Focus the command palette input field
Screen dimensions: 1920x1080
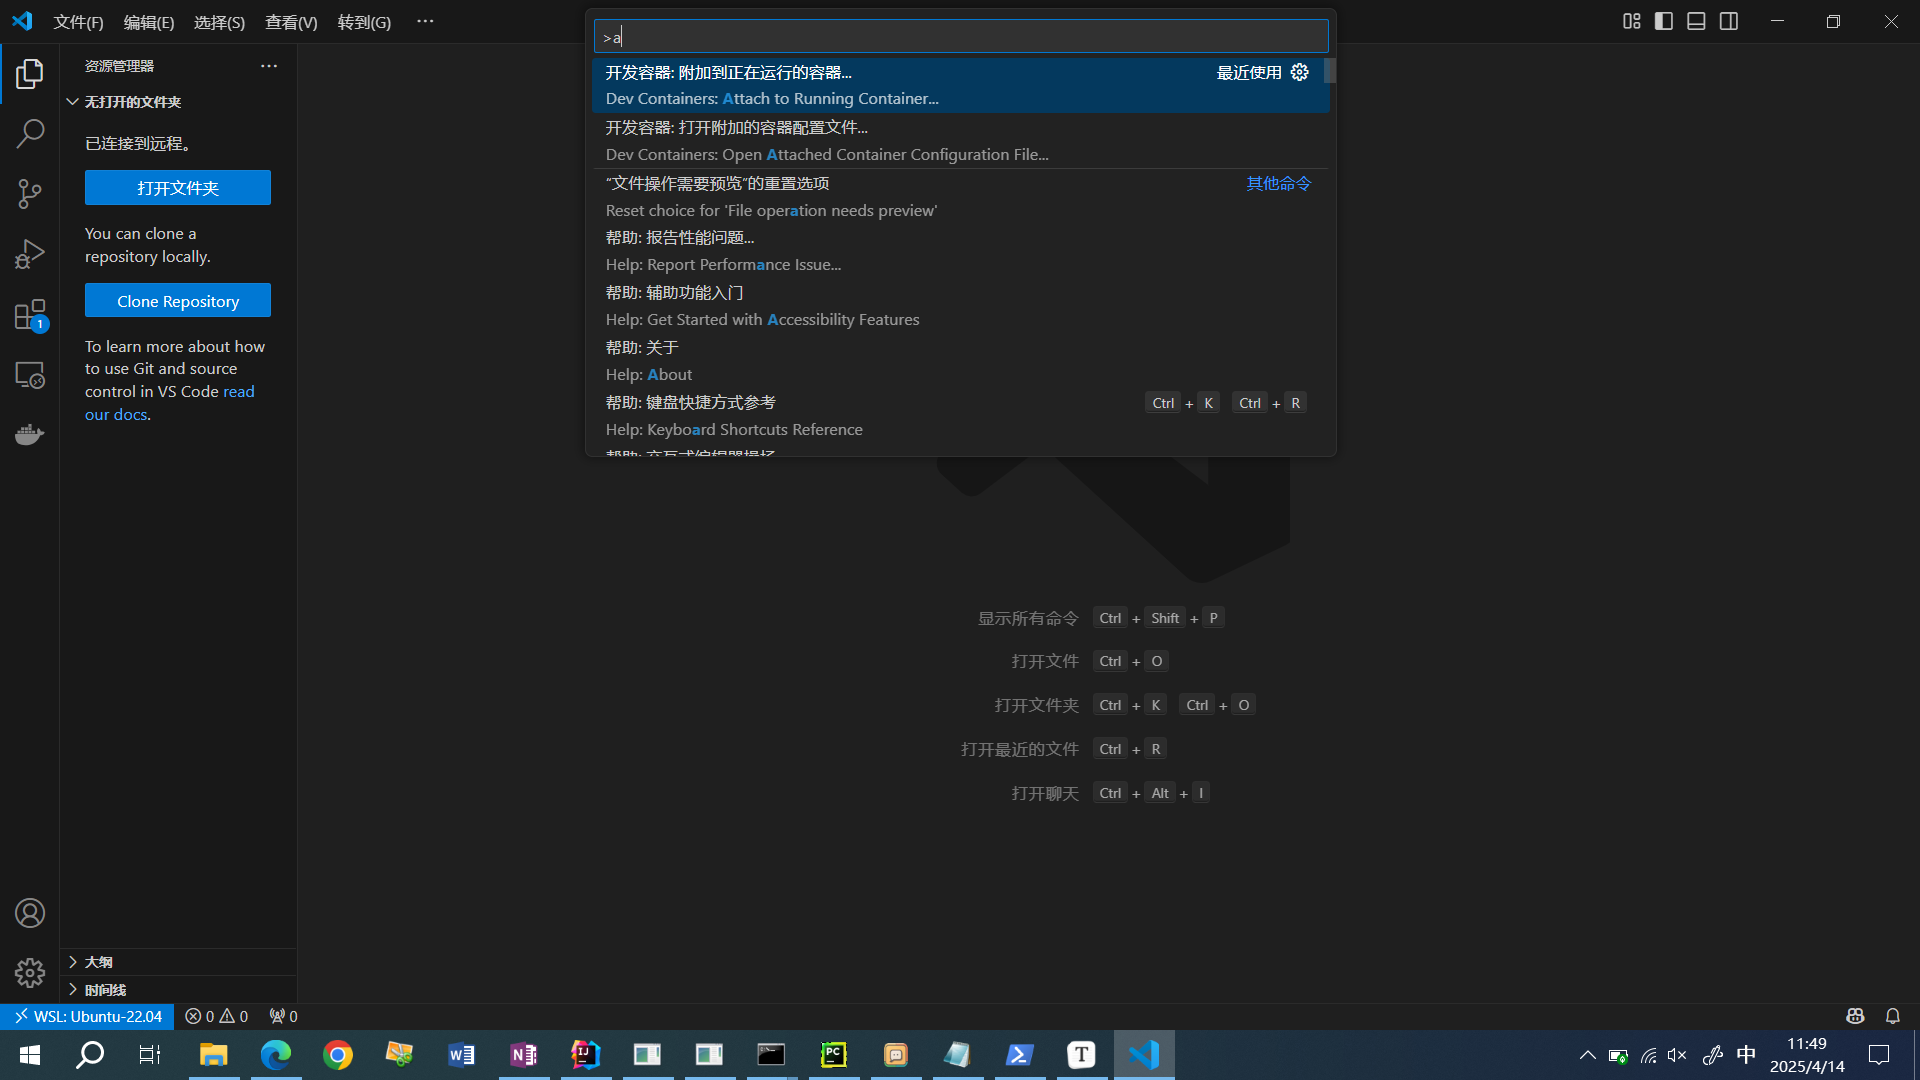point(961,37)
